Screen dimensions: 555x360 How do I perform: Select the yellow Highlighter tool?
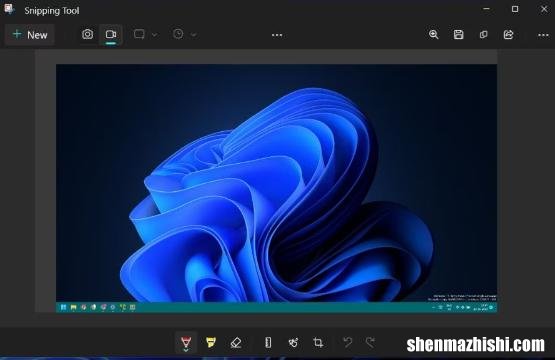[211, 342]
